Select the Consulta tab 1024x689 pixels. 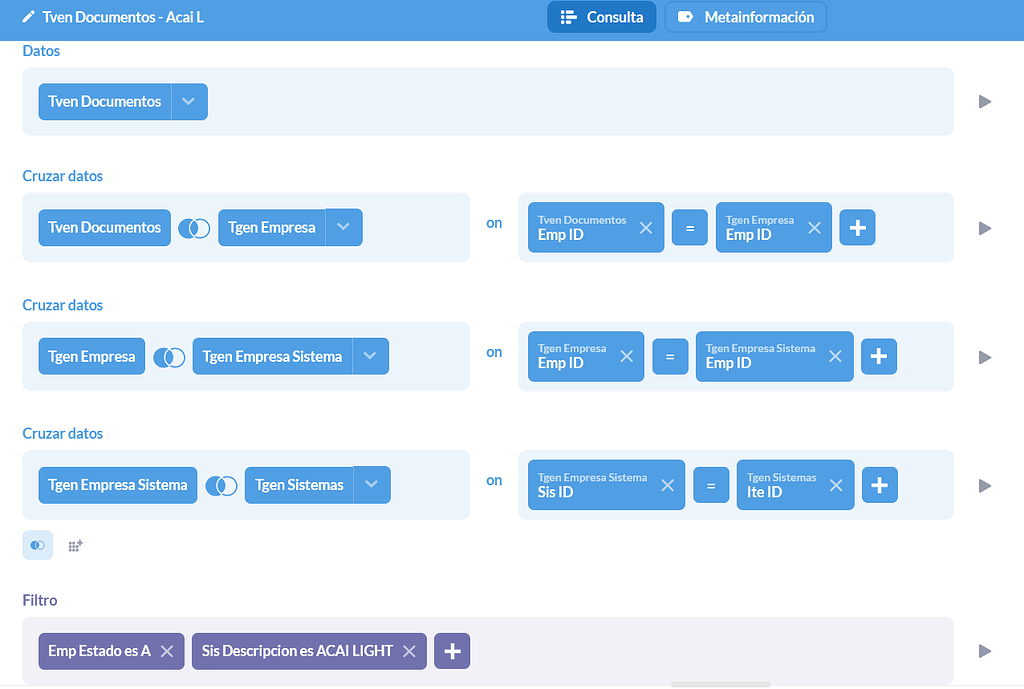point(601,16)
